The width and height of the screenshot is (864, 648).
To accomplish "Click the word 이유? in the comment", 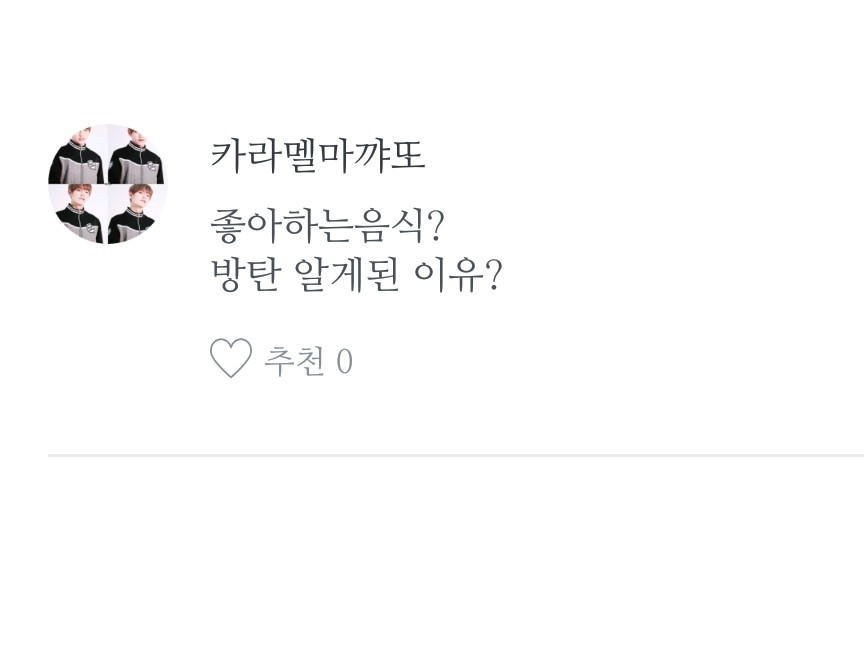I will tap(458, 275).
